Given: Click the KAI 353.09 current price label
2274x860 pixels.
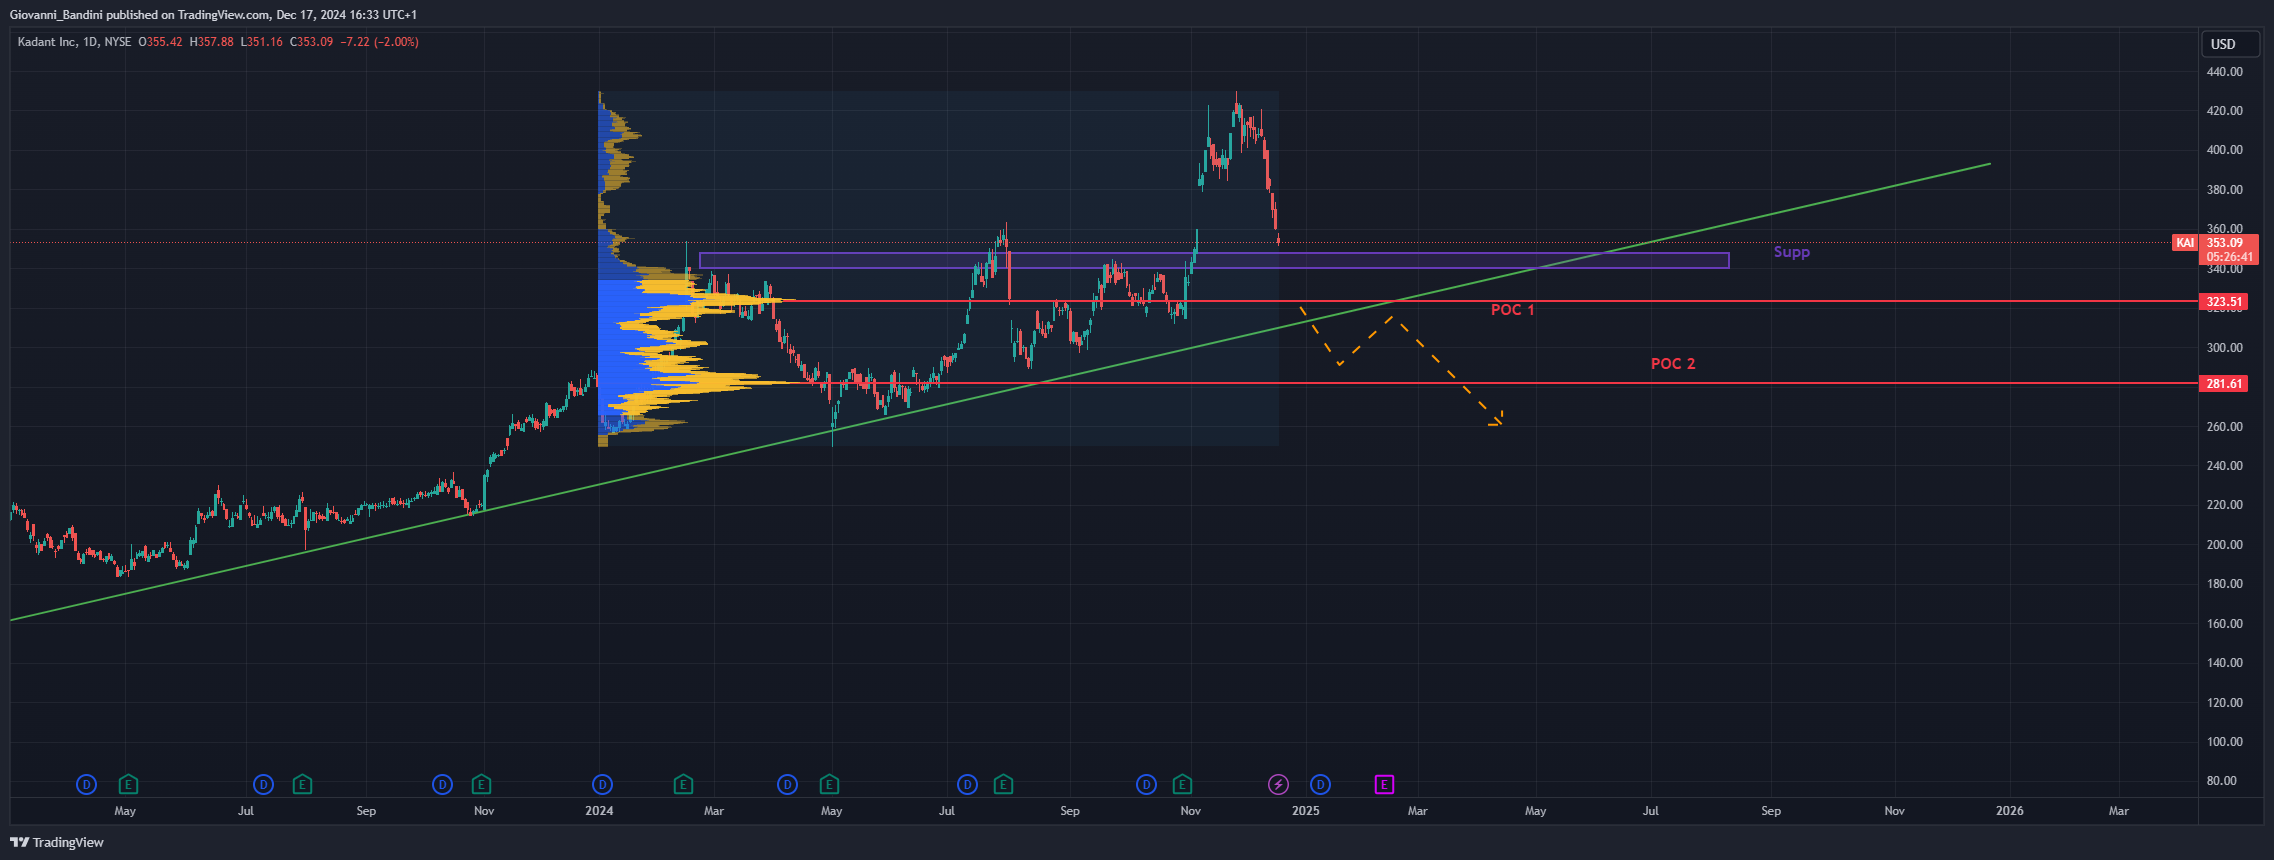Looking at the screenshot, I should tap(2214, 243).
